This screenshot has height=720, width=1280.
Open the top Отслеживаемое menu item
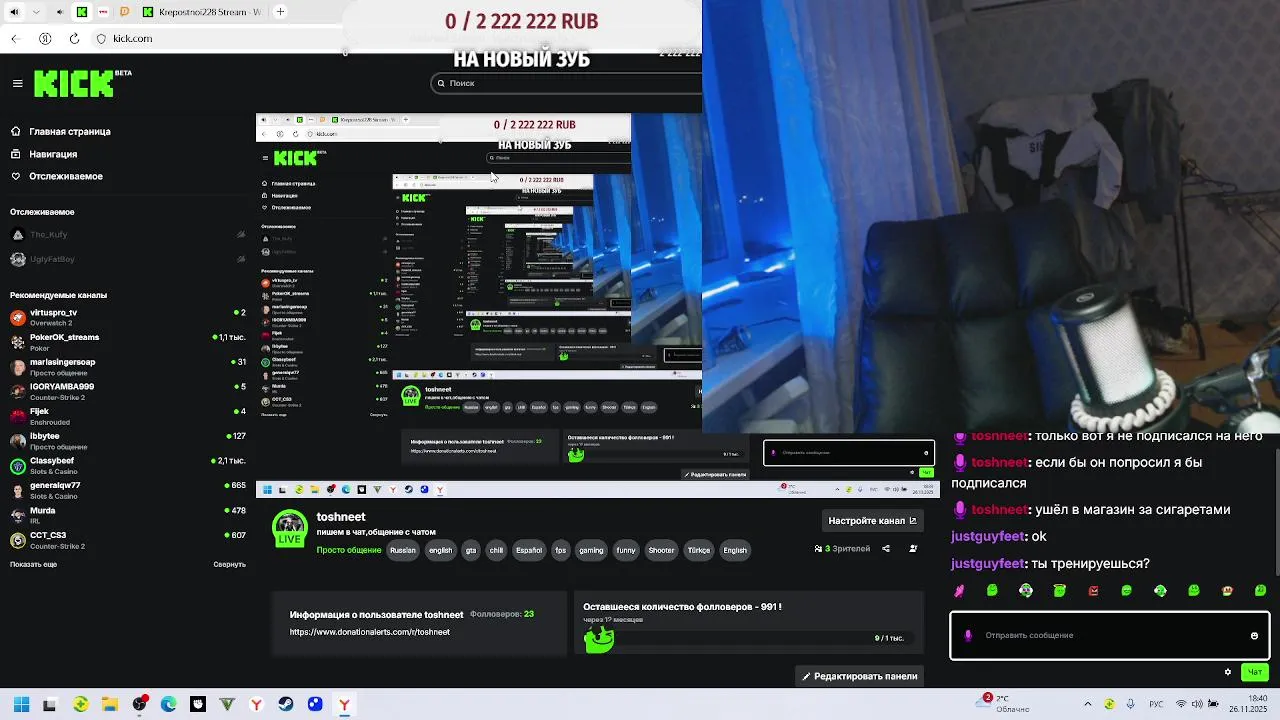coord(56,176)
